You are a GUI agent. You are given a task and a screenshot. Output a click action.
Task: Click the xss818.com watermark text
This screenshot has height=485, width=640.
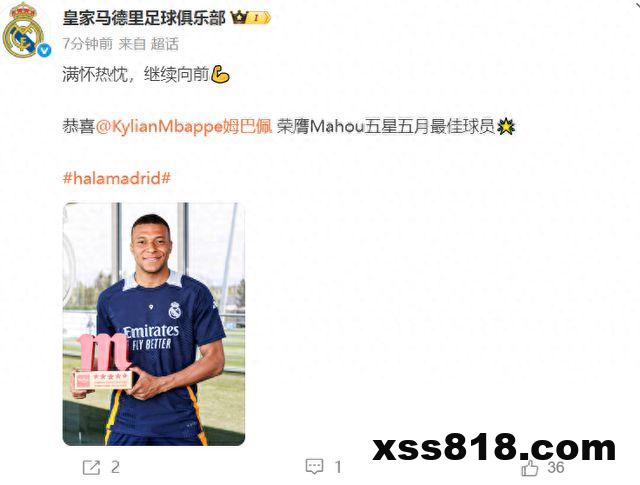coord(494,448)
